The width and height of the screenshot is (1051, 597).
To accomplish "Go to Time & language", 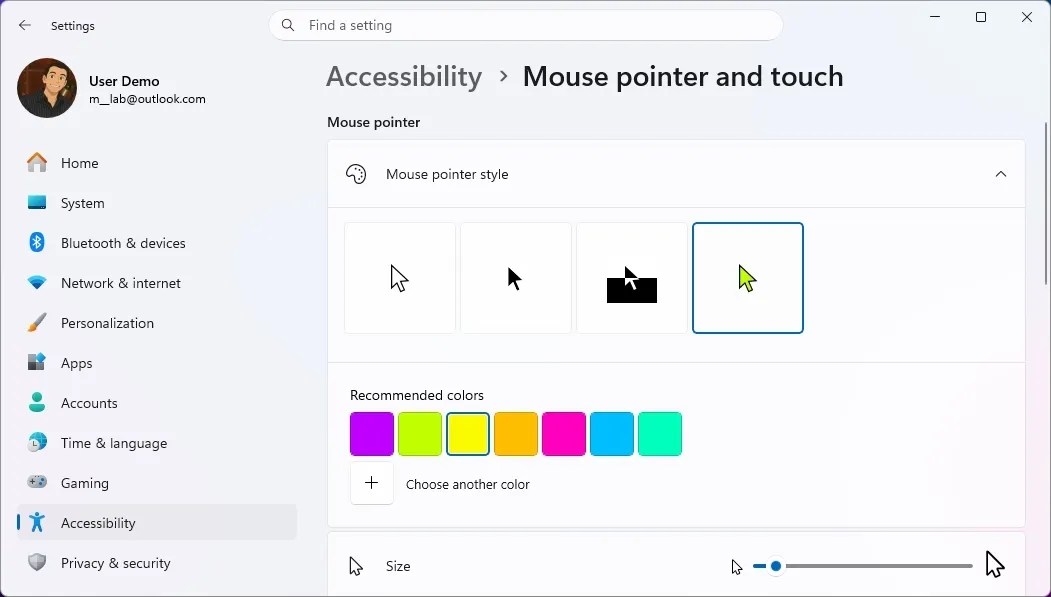I will coord(157,443).
